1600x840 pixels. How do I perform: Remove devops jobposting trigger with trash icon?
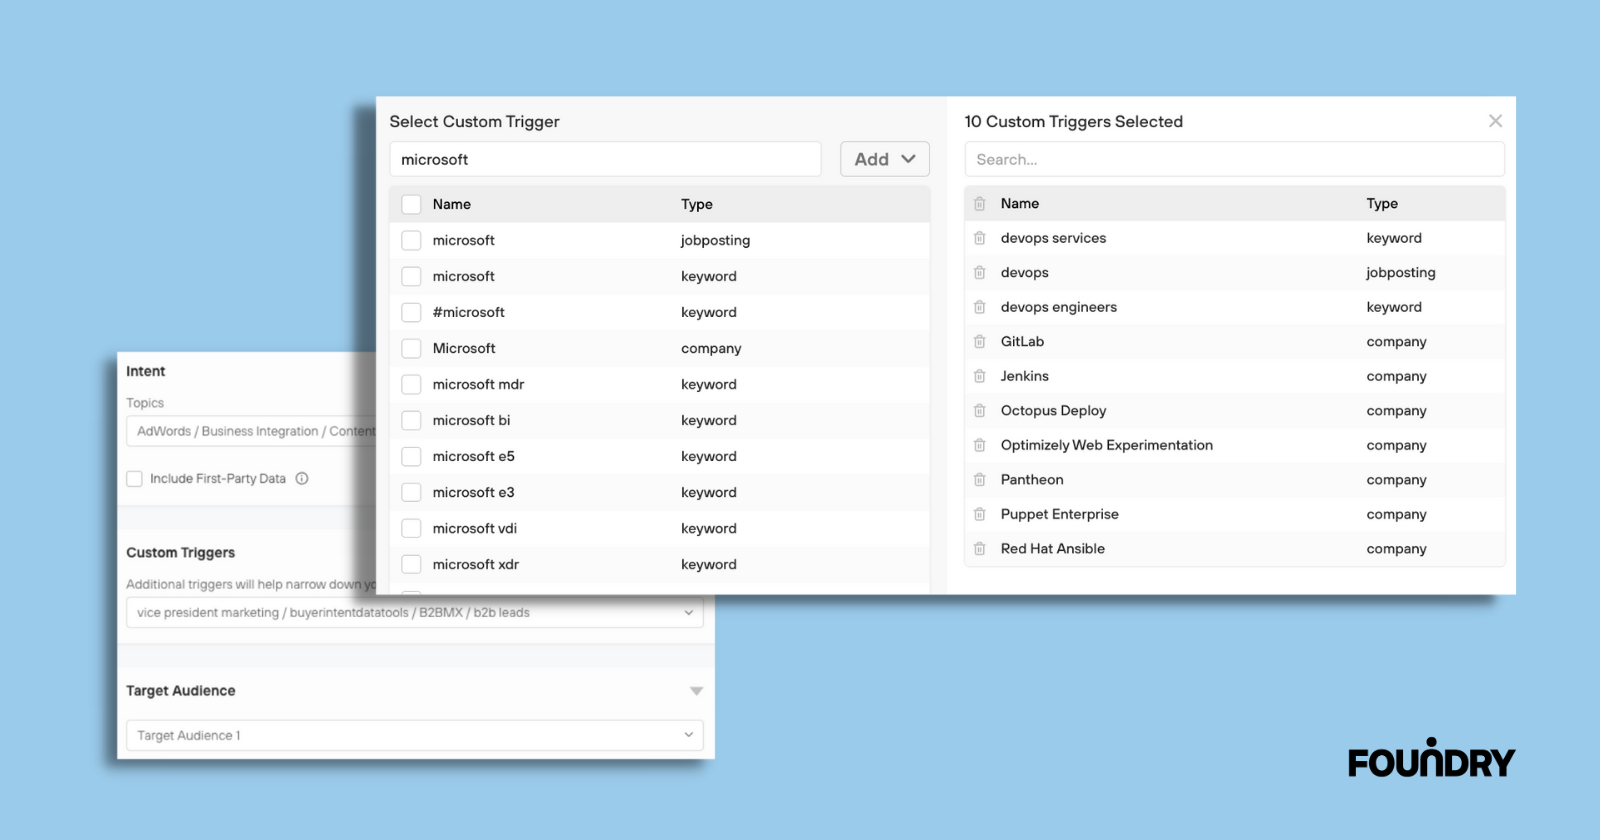(x=980, y=272)
